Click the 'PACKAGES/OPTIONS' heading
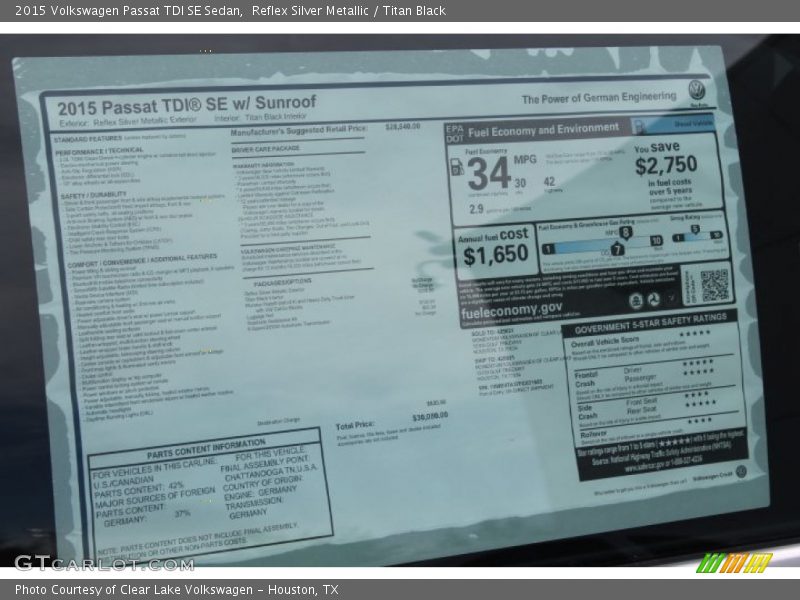 click(x=283, y=282)
